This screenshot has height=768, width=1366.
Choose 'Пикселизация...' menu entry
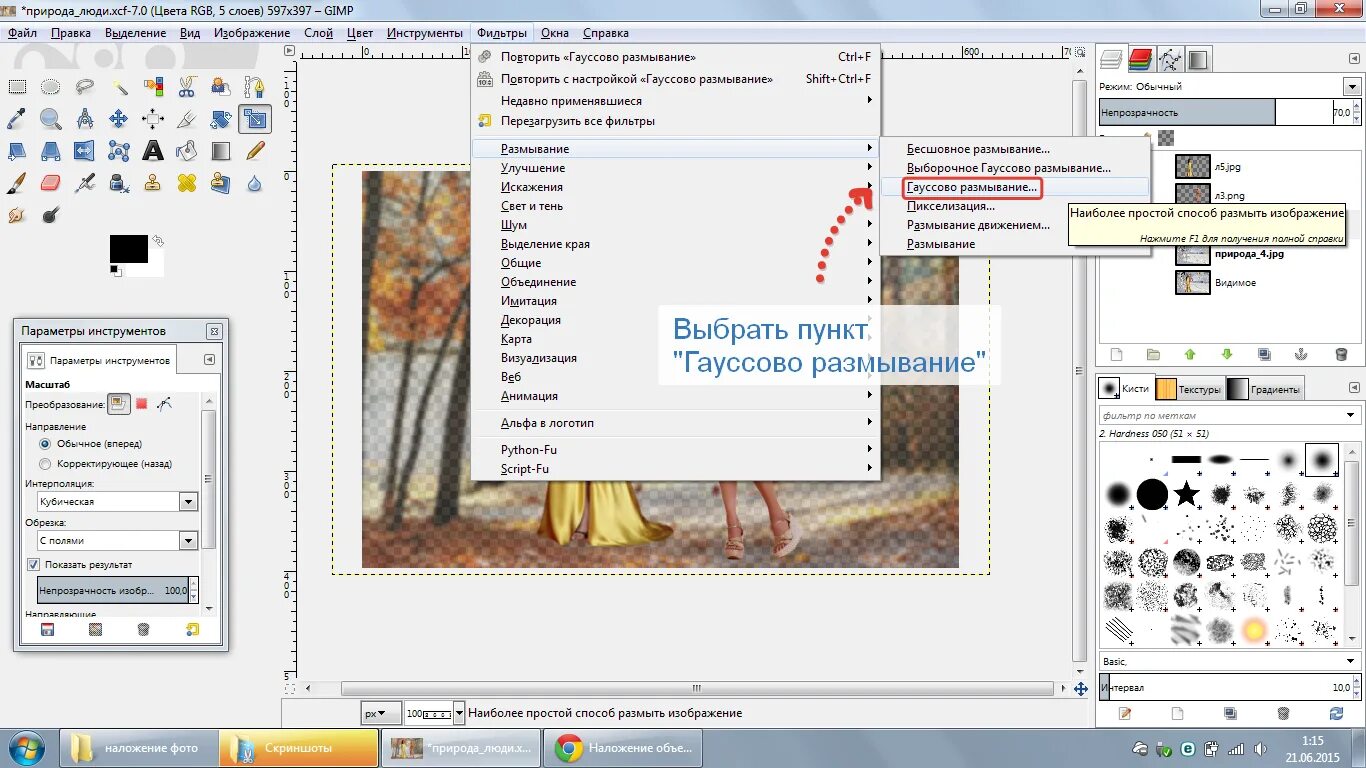pos(951,206)
